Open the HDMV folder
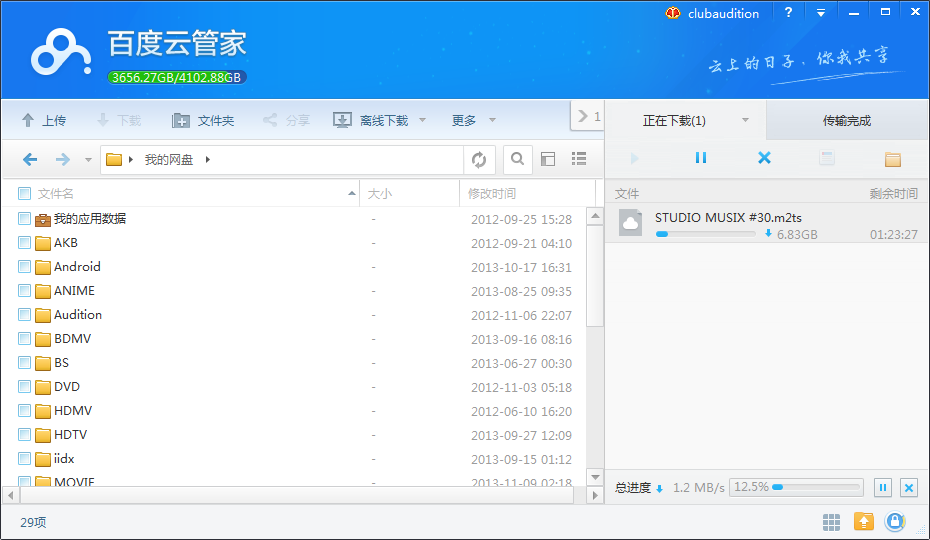The width and height of the screenshot is (930, 540). [73, 411]
